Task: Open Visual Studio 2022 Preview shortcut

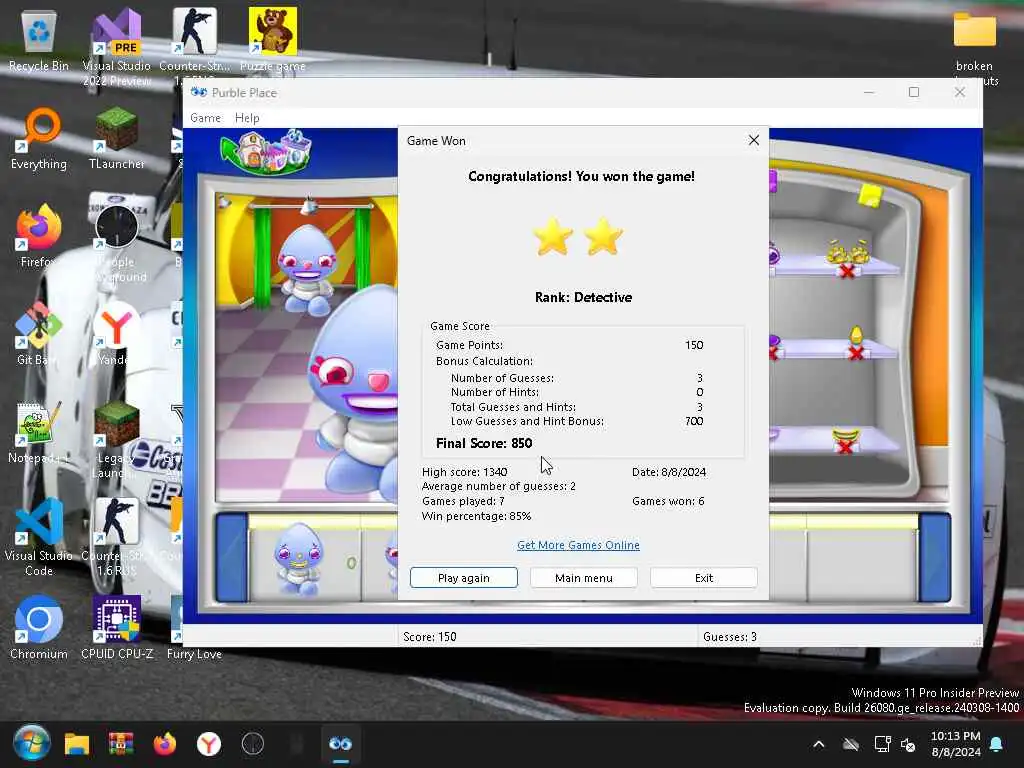Action: pyautogui.click(x=116, y=47)
